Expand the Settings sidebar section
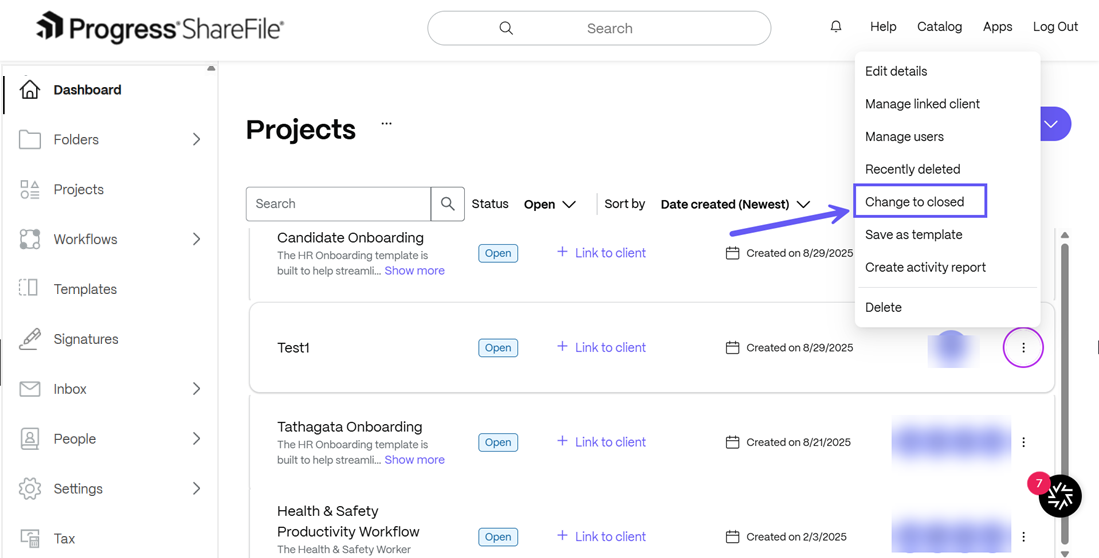Viewport: 1099px width, 558px height. pyautogui.click(x=196, y=489)
